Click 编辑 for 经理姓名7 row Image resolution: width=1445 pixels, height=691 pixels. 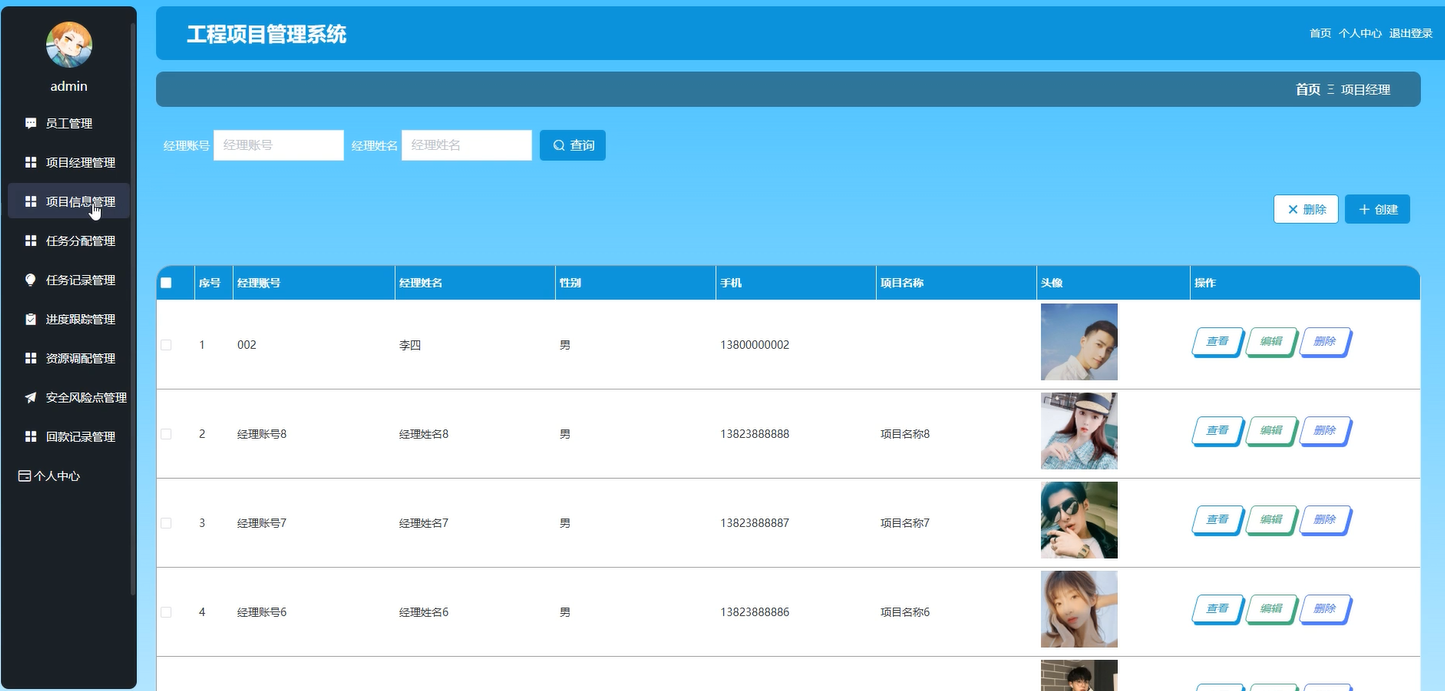(x=1272, y=520)
